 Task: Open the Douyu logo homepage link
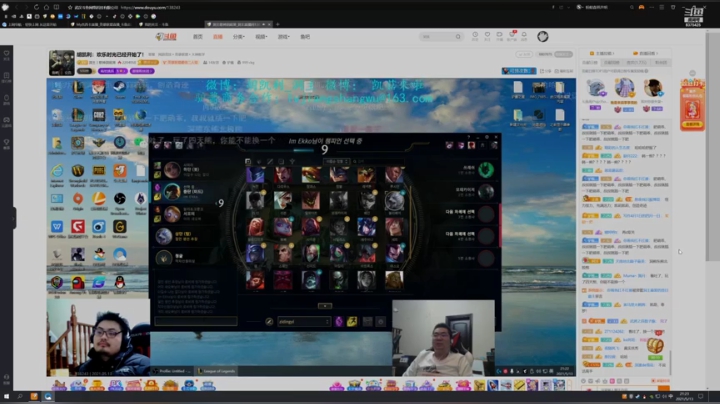coord(166,37)
